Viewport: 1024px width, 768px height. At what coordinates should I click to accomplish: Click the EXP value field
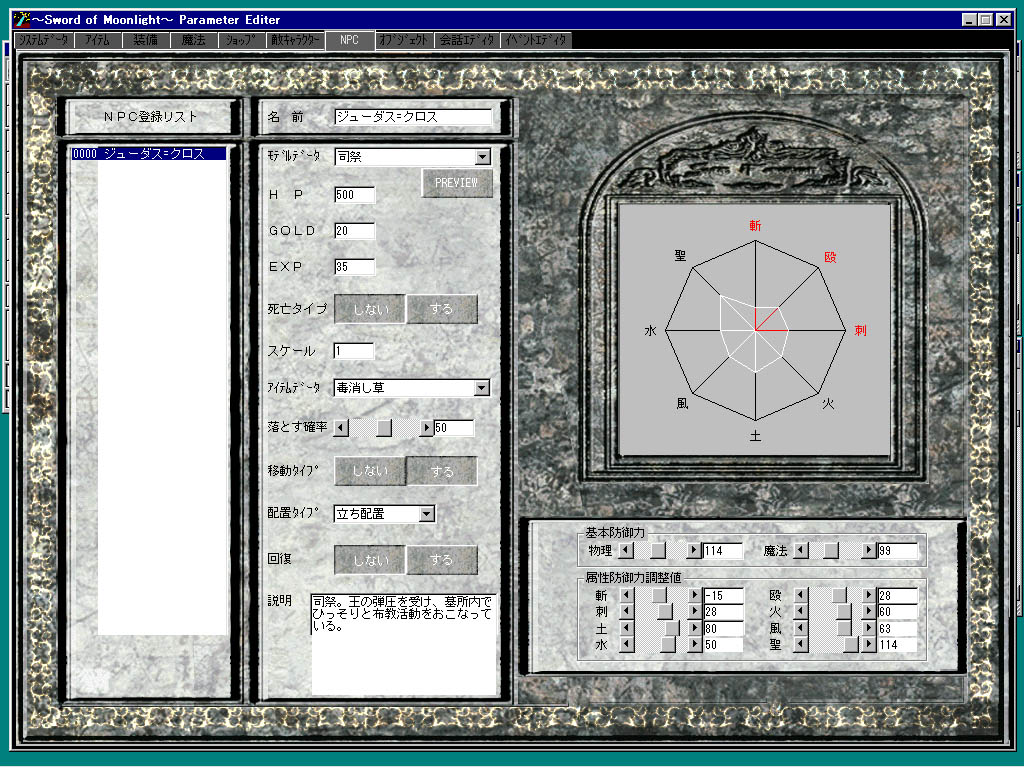point(355,266)
